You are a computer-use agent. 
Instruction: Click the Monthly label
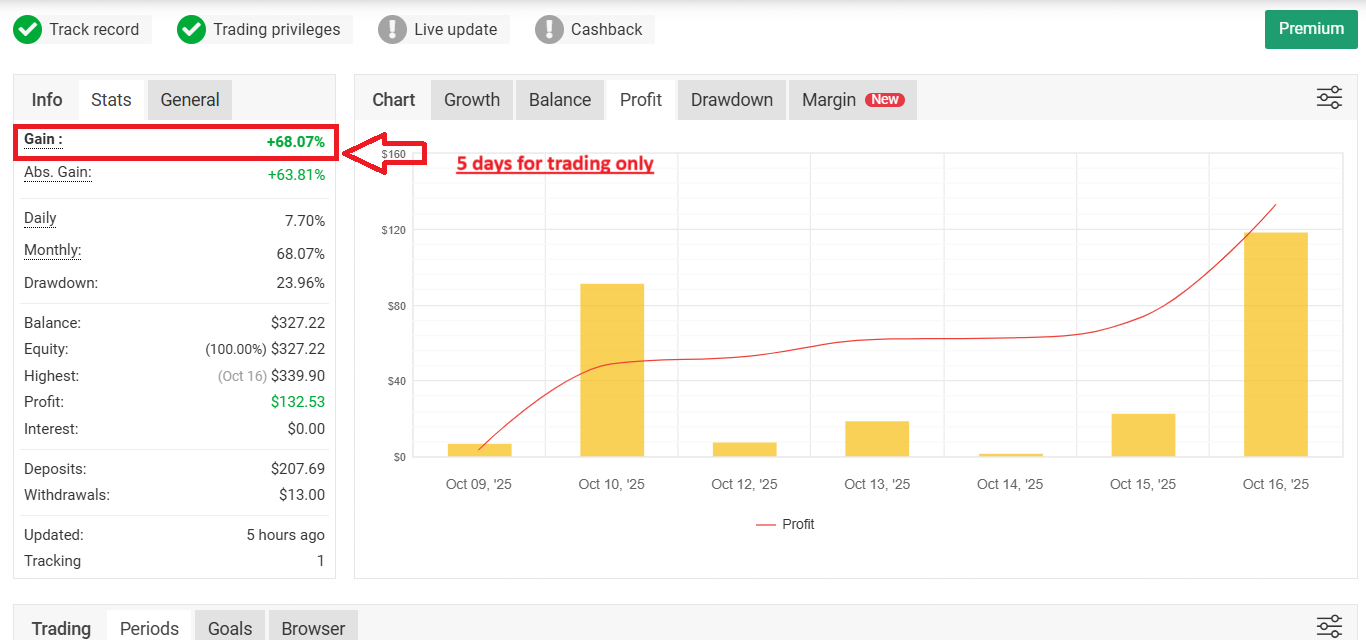[53, 251]
